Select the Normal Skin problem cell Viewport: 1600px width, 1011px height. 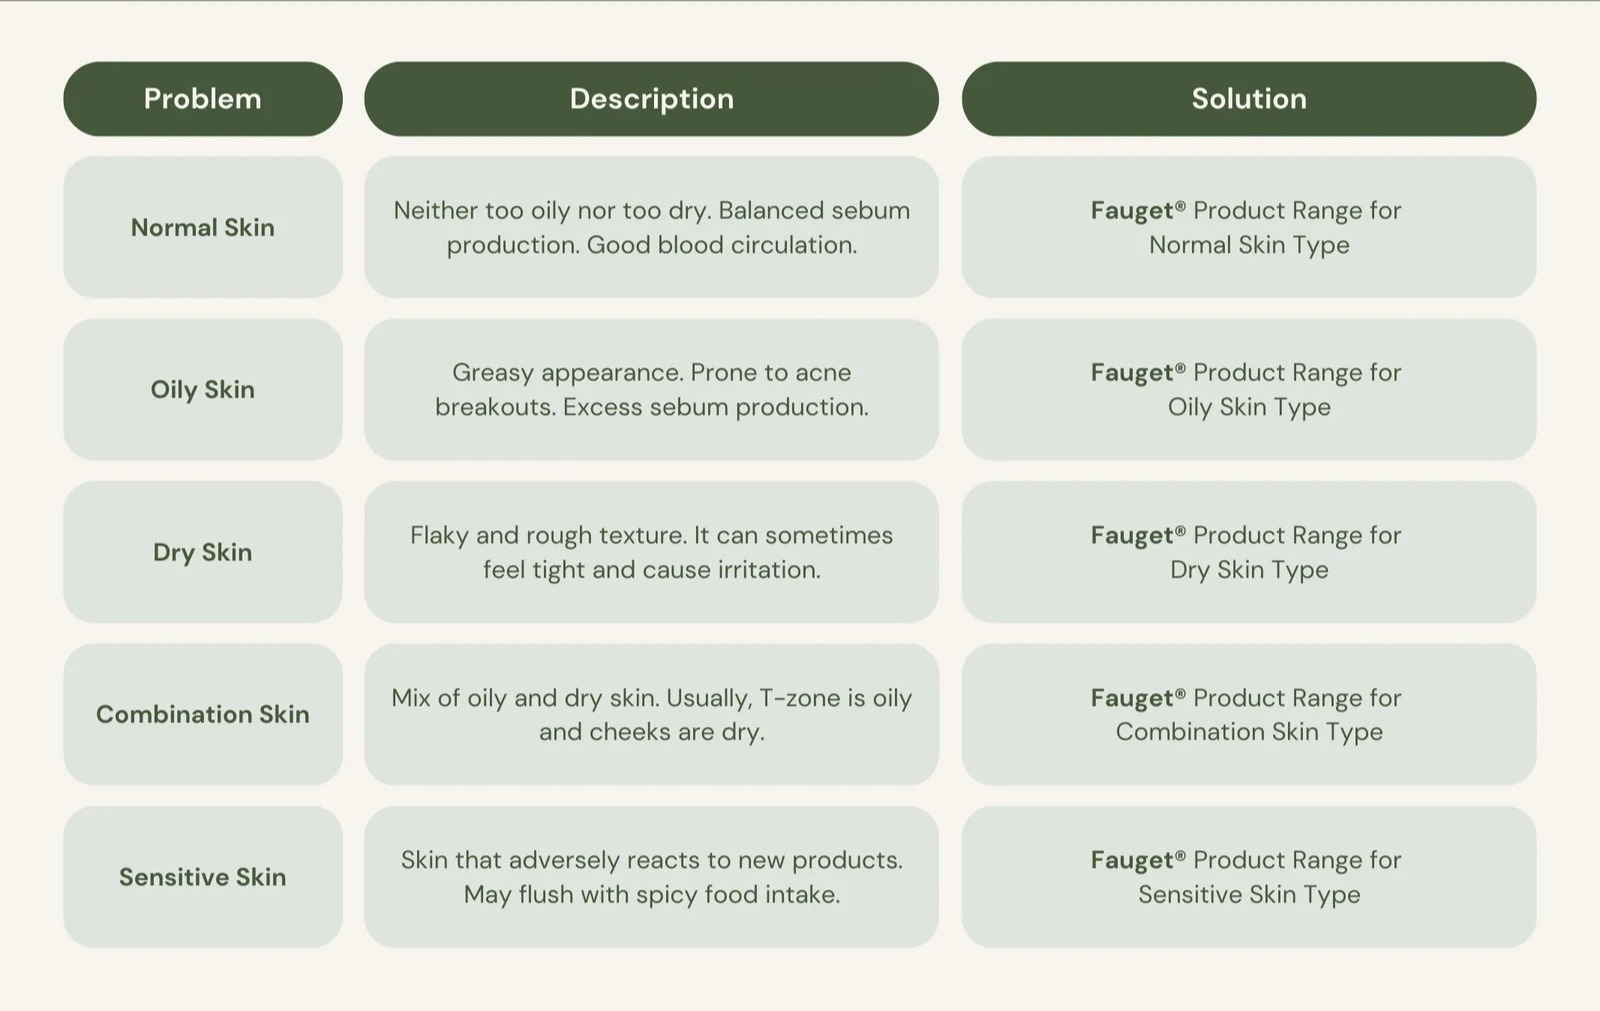click(202, 227)
